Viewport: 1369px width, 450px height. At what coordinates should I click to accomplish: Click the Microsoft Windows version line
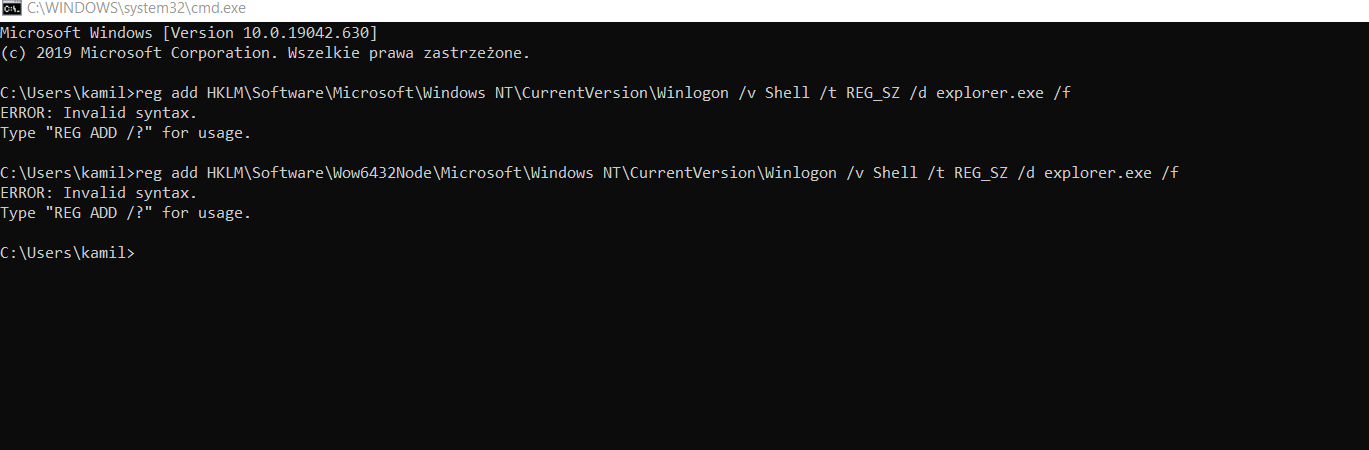(189, 33)
